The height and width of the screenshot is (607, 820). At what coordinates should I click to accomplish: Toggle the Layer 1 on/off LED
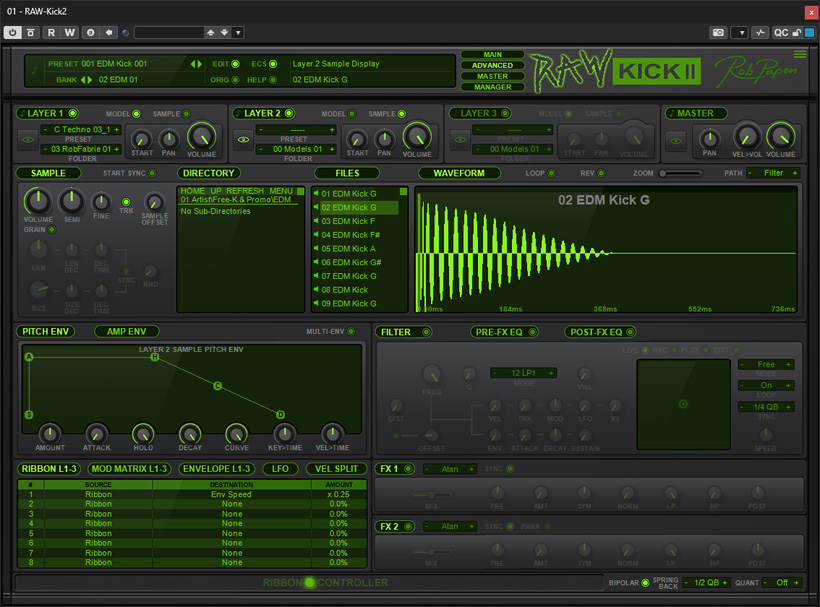click(x=73, y=113)
